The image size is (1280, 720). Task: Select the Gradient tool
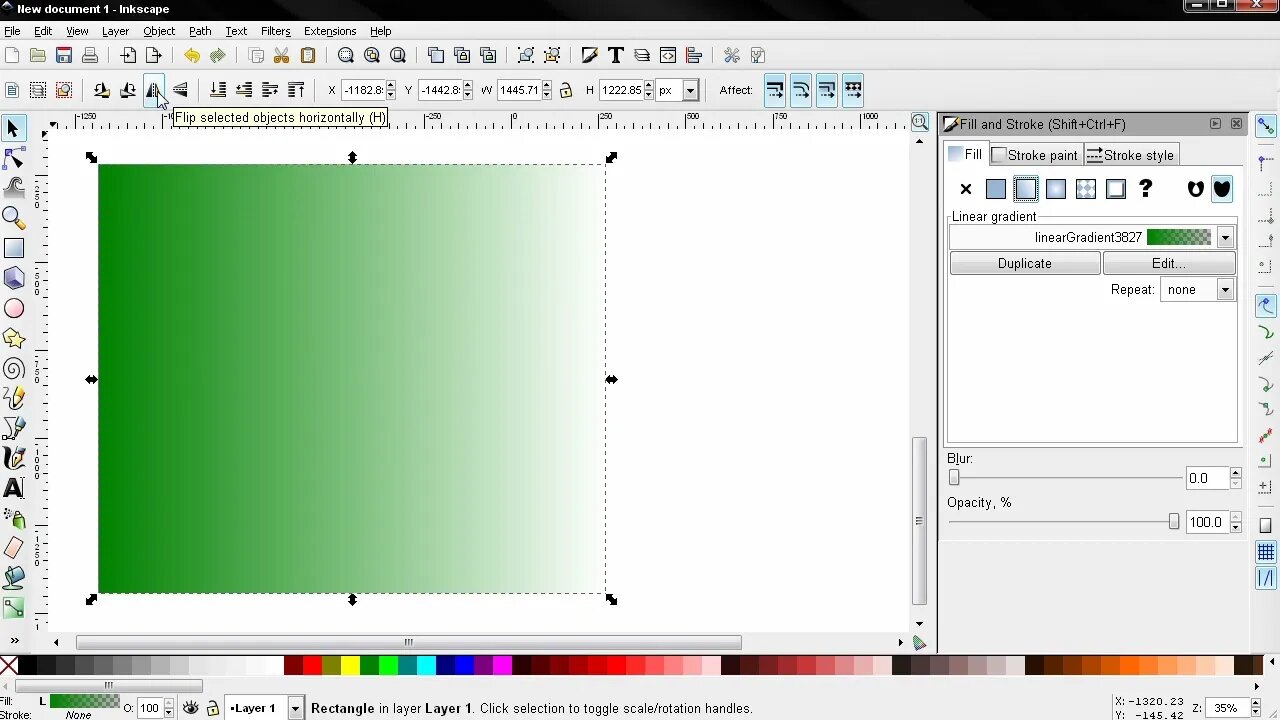click(13, 608)
